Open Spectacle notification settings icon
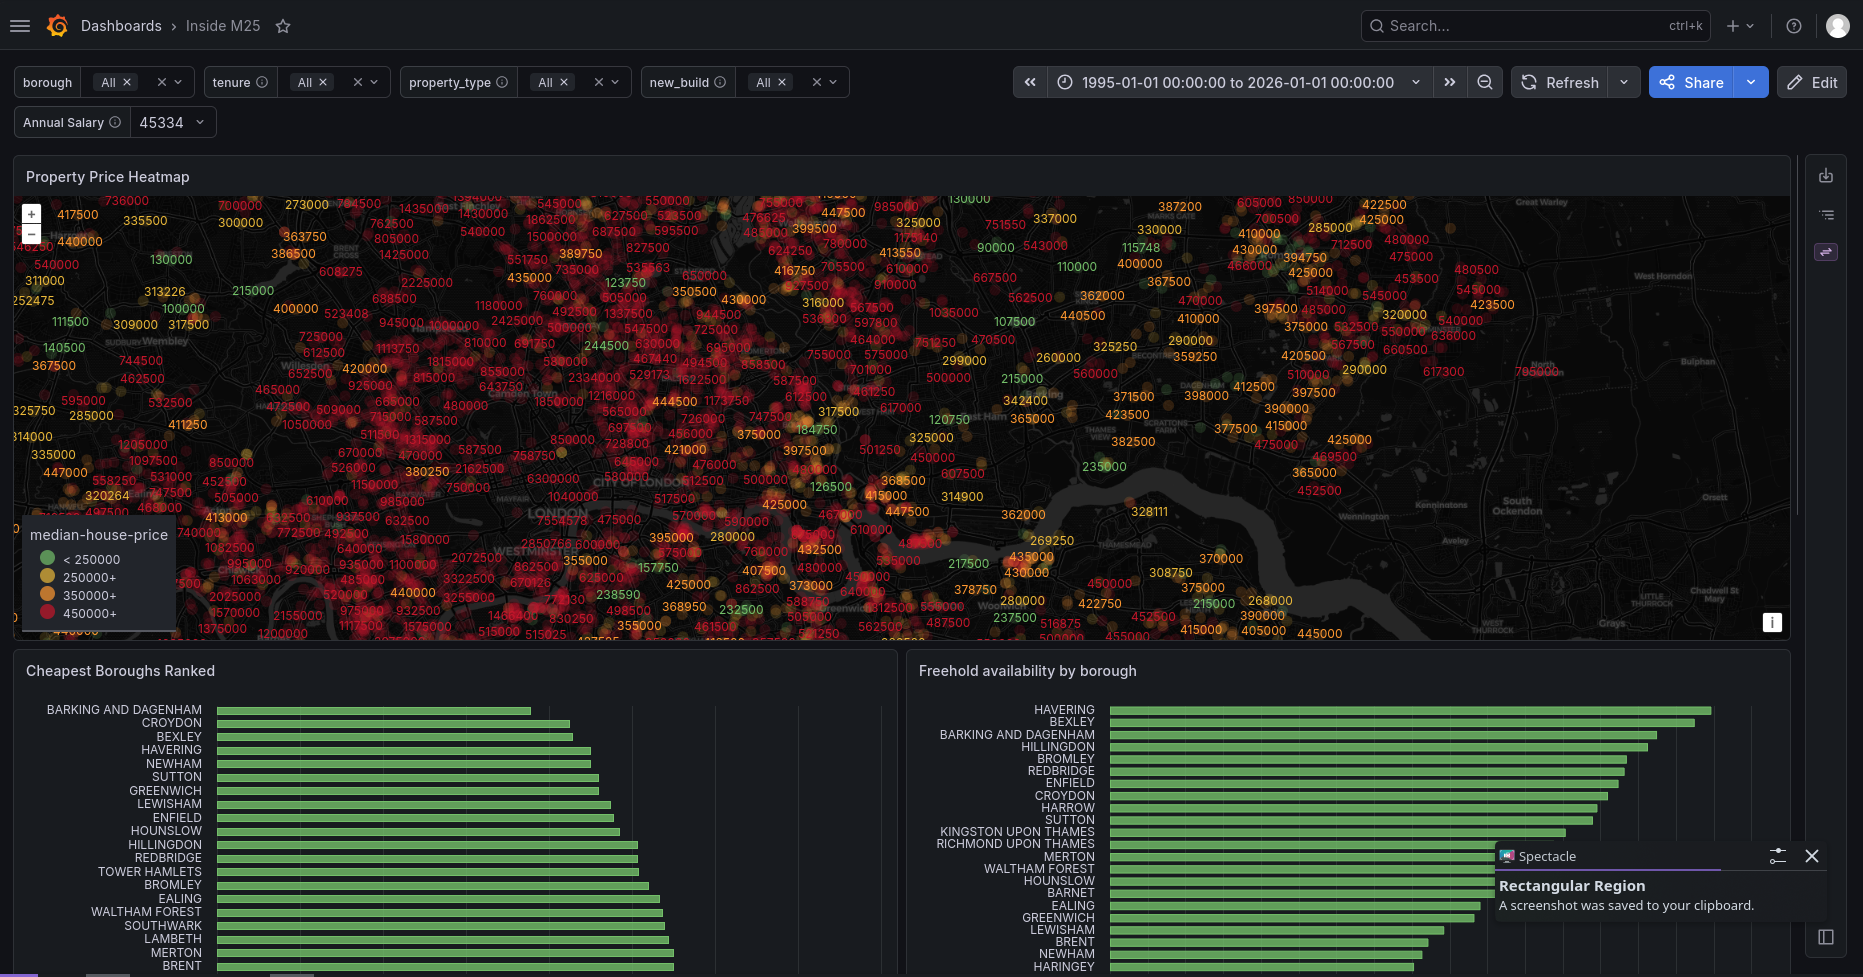 coord(1777,856)
